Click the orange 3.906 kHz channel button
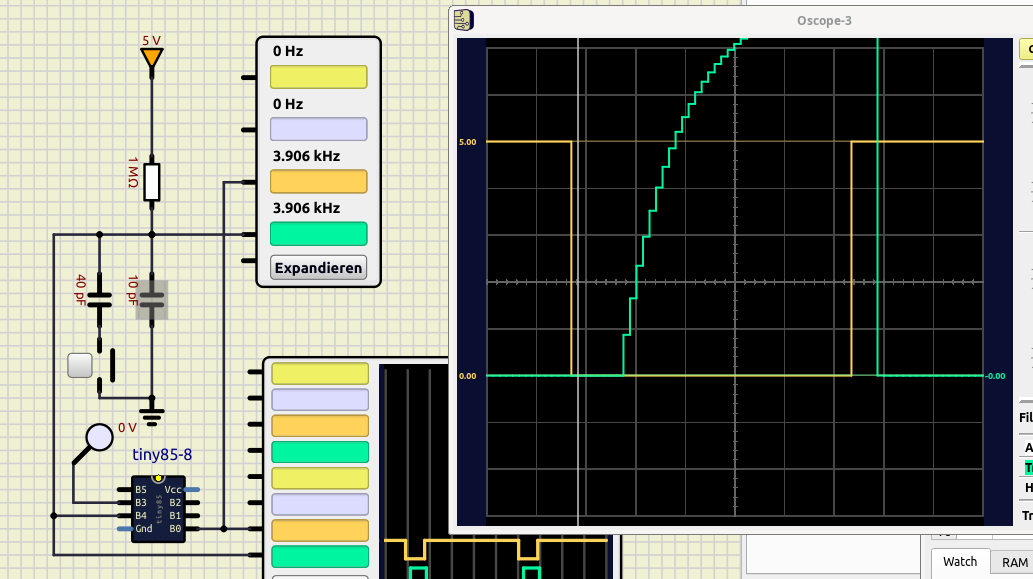This screenshot has width=1033, height=579. [318, 181]
